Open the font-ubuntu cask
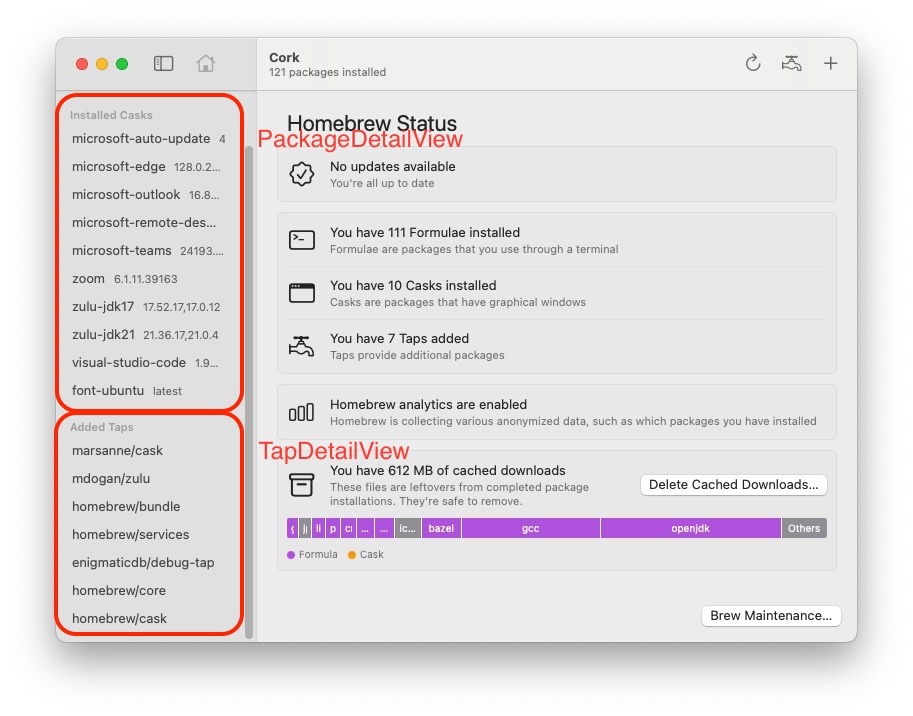The width and height of the screenshot is (913, 716). pyautogui.click(x=149, y=391)
